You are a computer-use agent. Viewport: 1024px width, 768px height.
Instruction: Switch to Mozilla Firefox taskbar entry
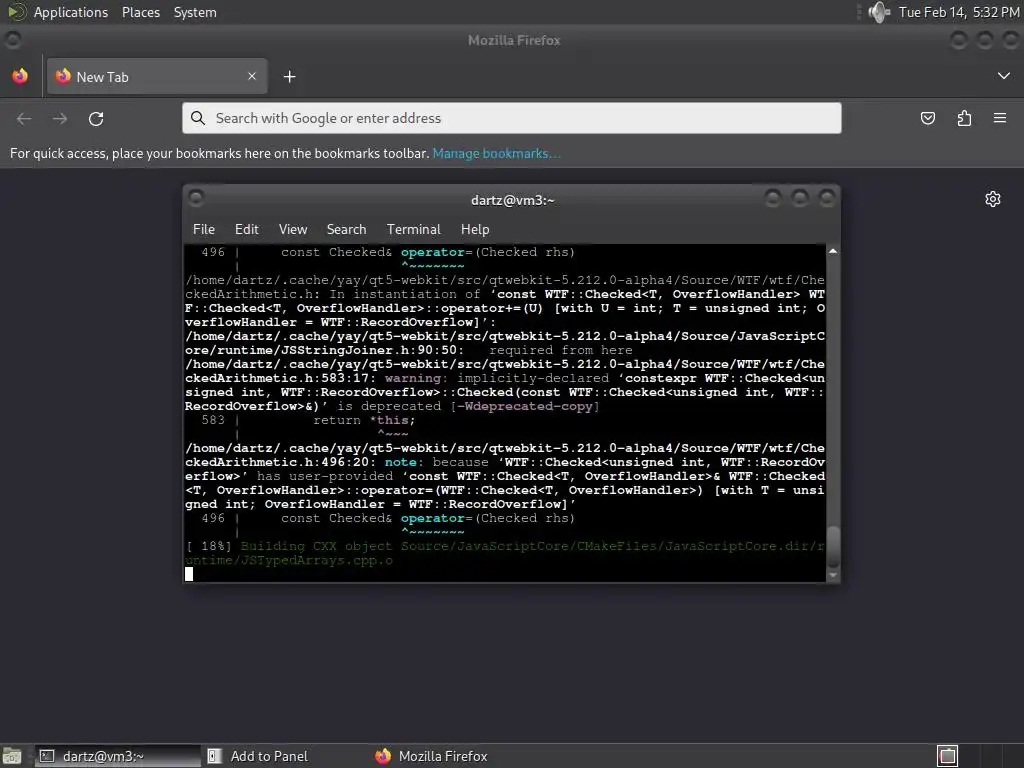[431, 756]
